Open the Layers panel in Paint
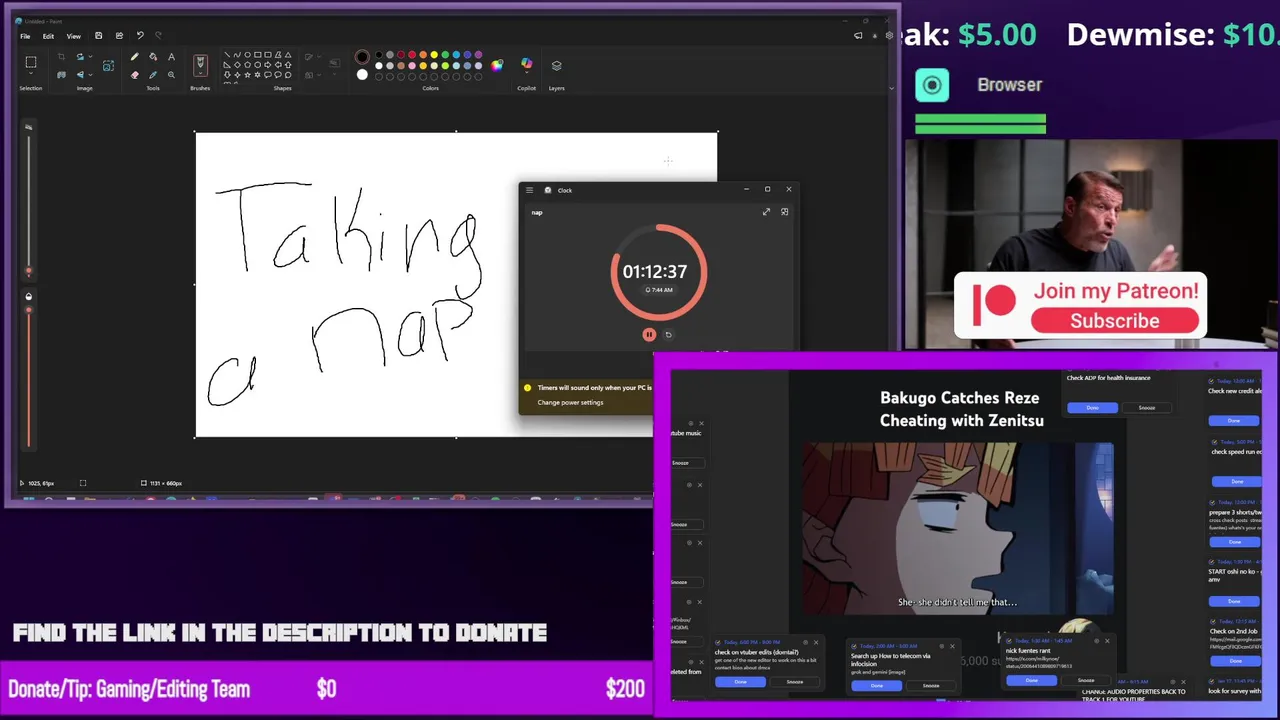 click(556, 65)
